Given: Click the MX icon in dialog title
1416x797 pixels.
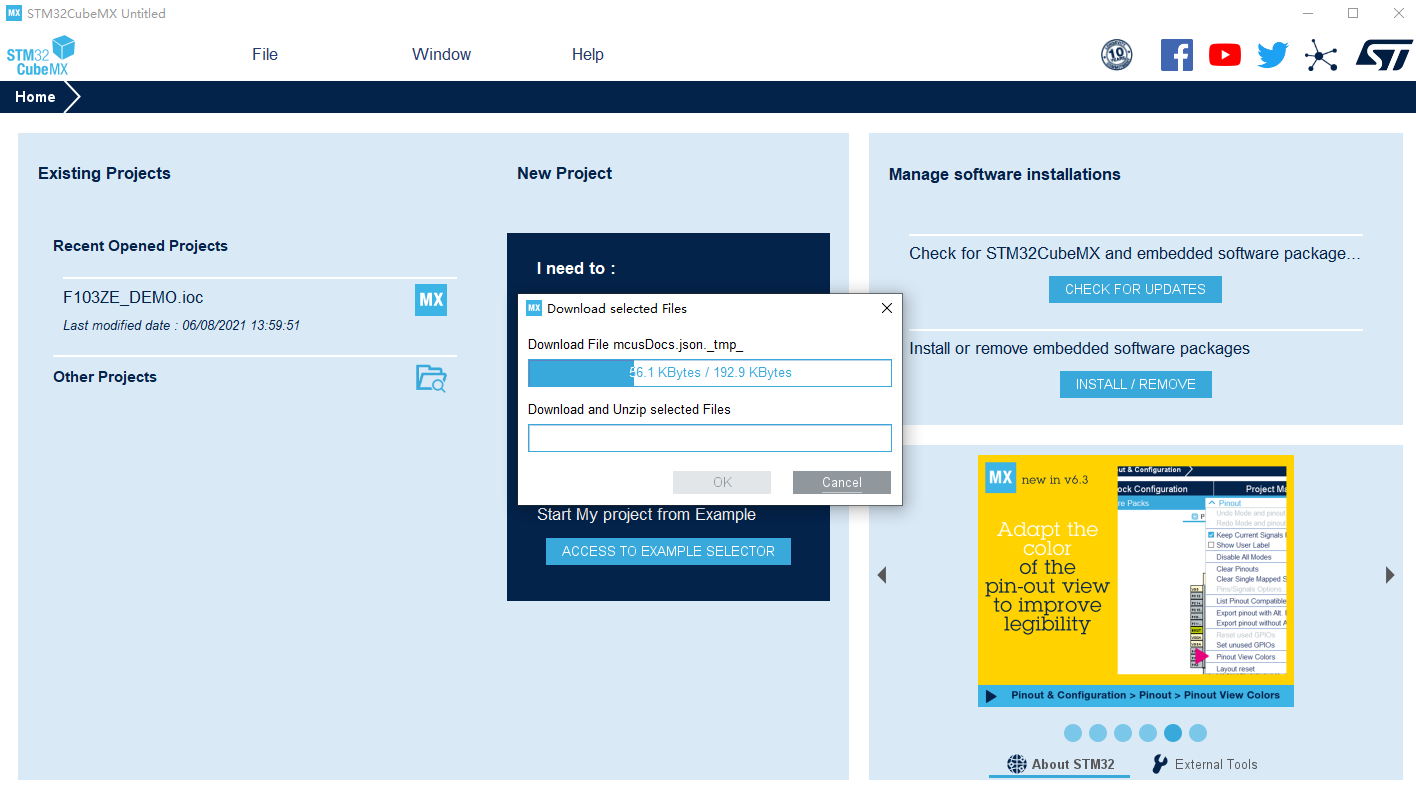Looking at the screenshot, I should pos(534,308).
